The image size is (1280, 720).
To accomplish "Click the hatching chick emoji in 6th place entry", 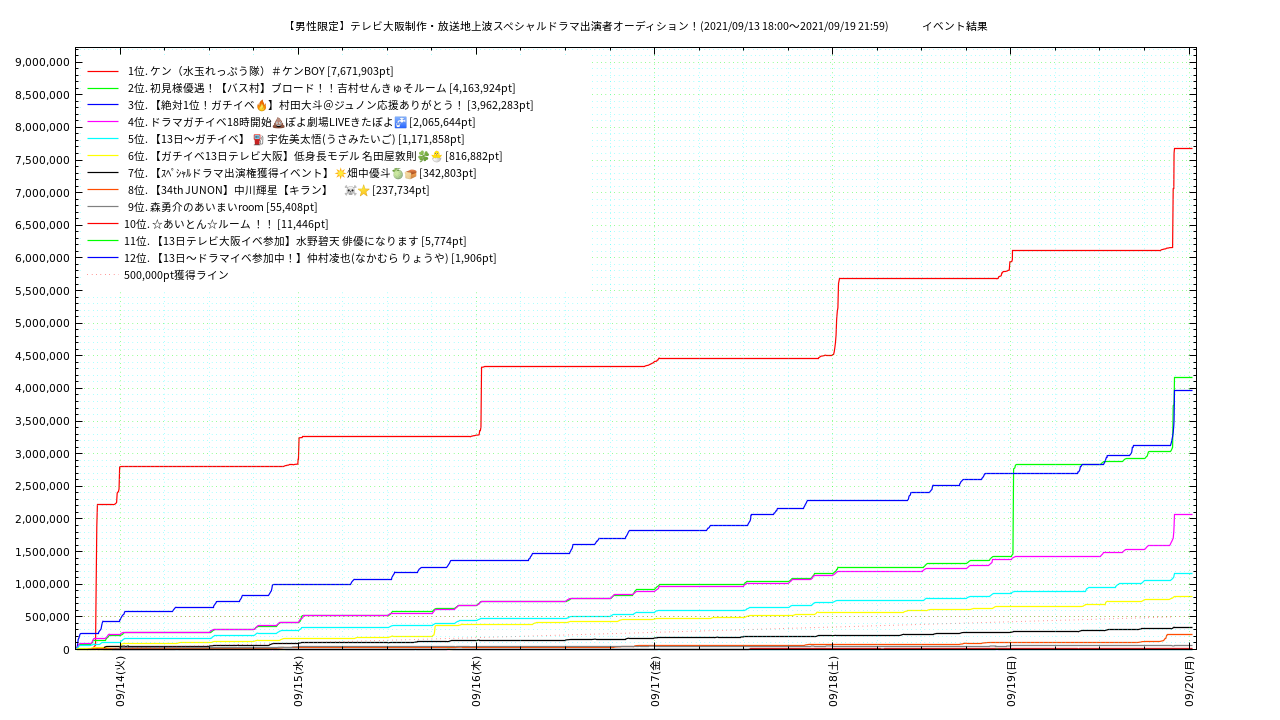I will point(436,156).
